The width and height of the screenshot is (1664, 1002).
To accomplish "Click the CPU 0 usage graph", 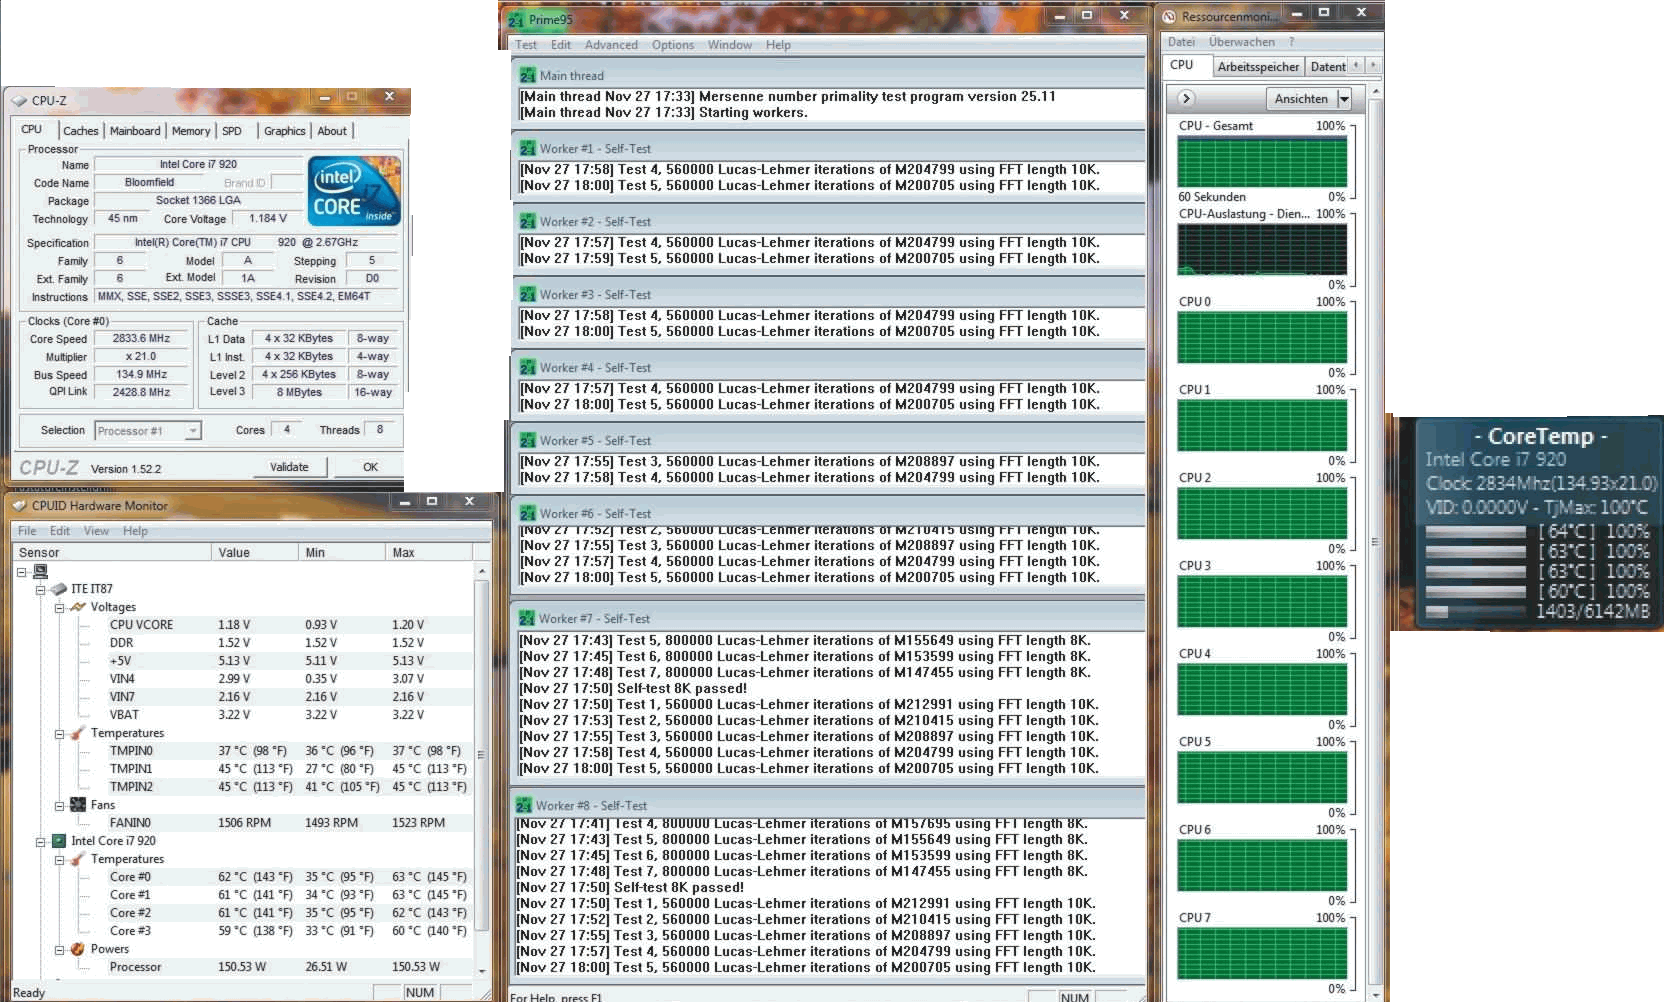I will (1262, 338).
